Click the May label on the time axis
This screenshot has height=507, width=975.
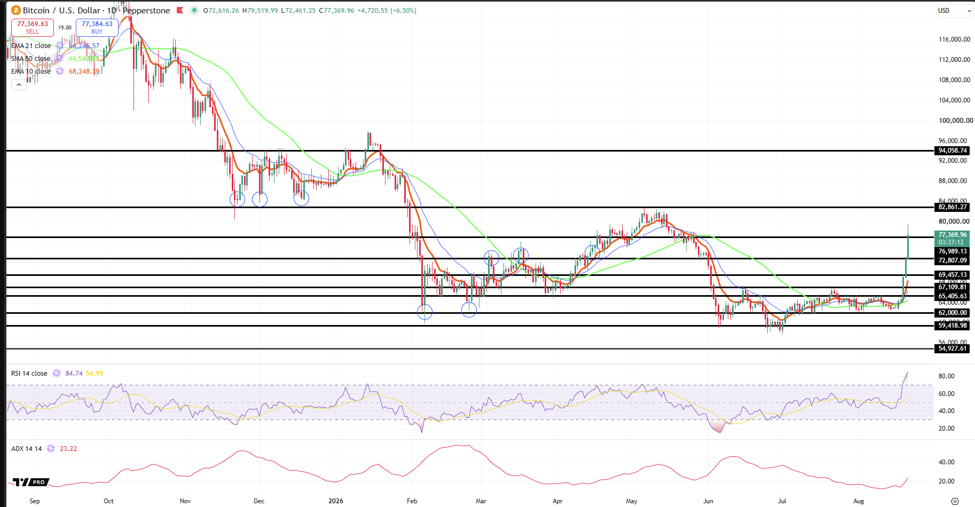click(x=632, y=501)
